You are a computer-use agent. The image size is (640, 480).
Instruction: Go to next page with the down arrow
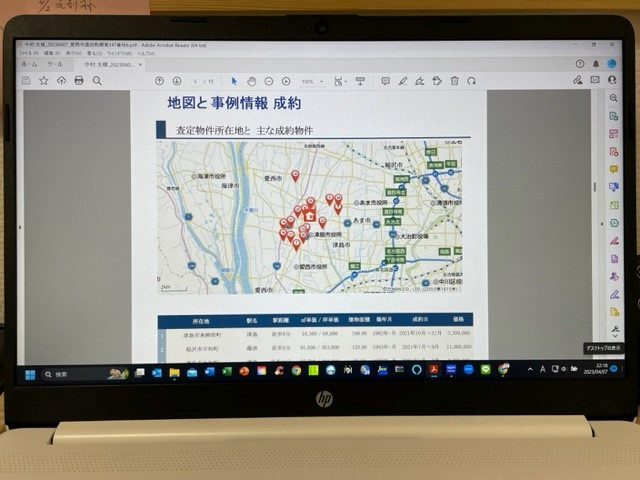click(177, 81)
